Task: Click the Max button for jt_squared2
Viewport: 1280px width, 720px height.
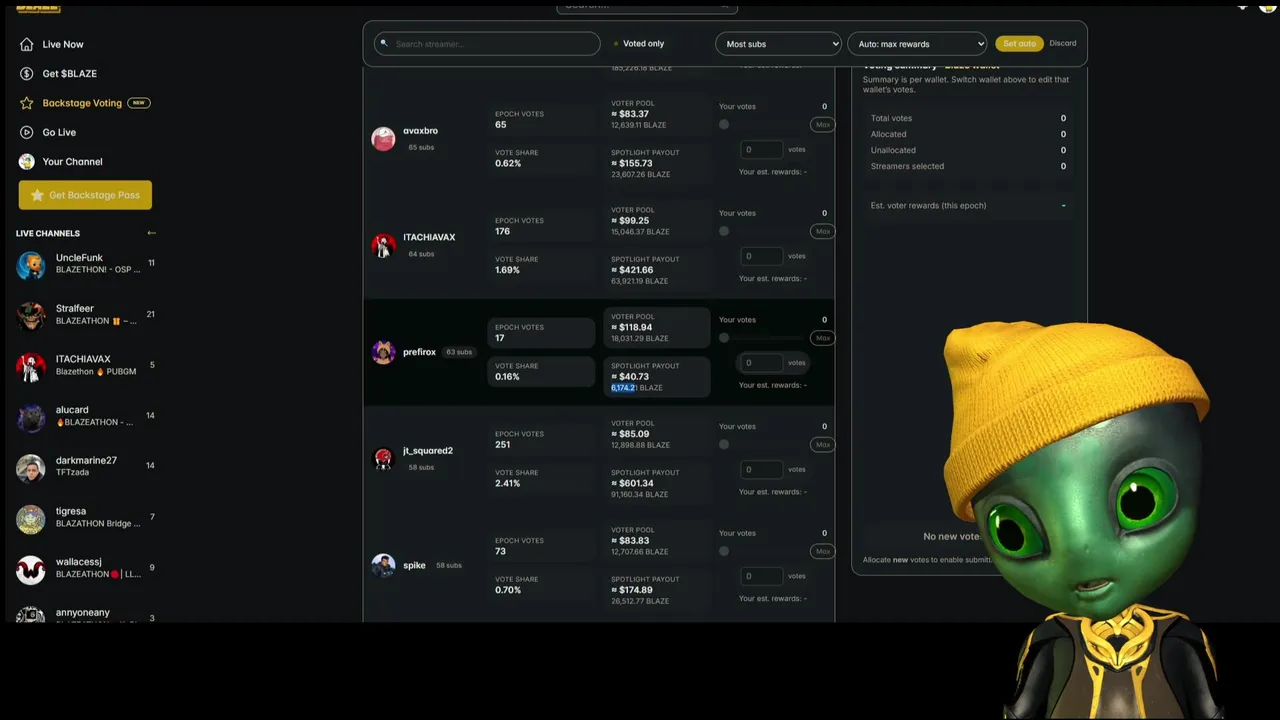Action: click(x=823, y=444)
